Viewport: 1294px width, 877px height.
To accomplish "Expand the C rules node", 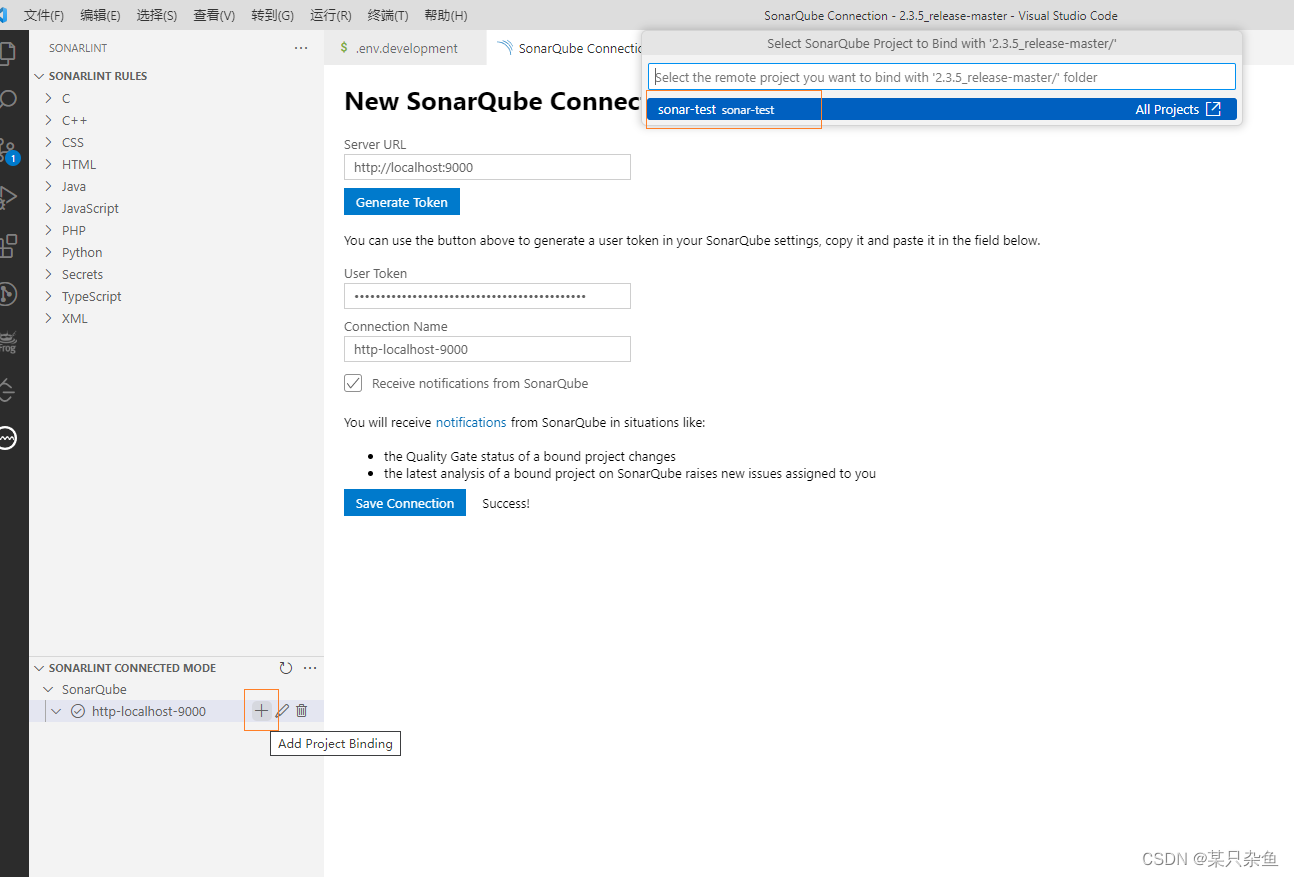I will tap(48, 98).
